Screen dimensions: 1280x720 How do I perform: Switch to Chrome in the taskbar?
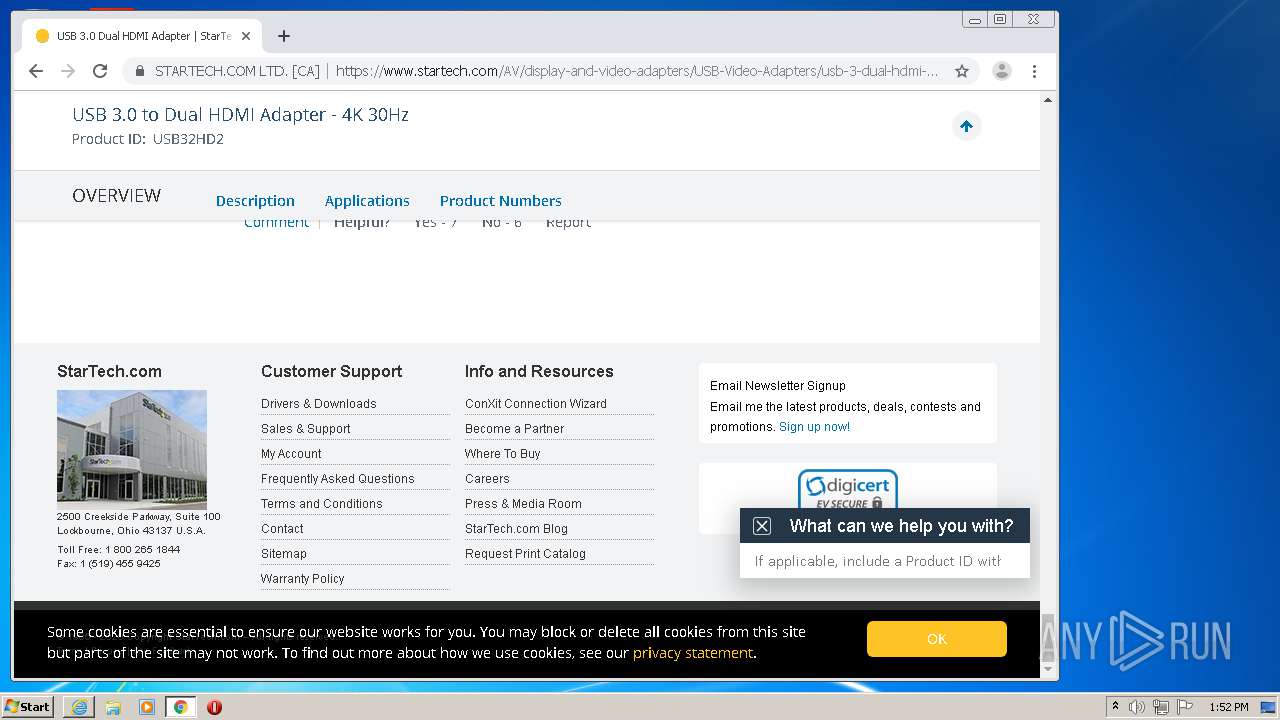pos(181,707)
